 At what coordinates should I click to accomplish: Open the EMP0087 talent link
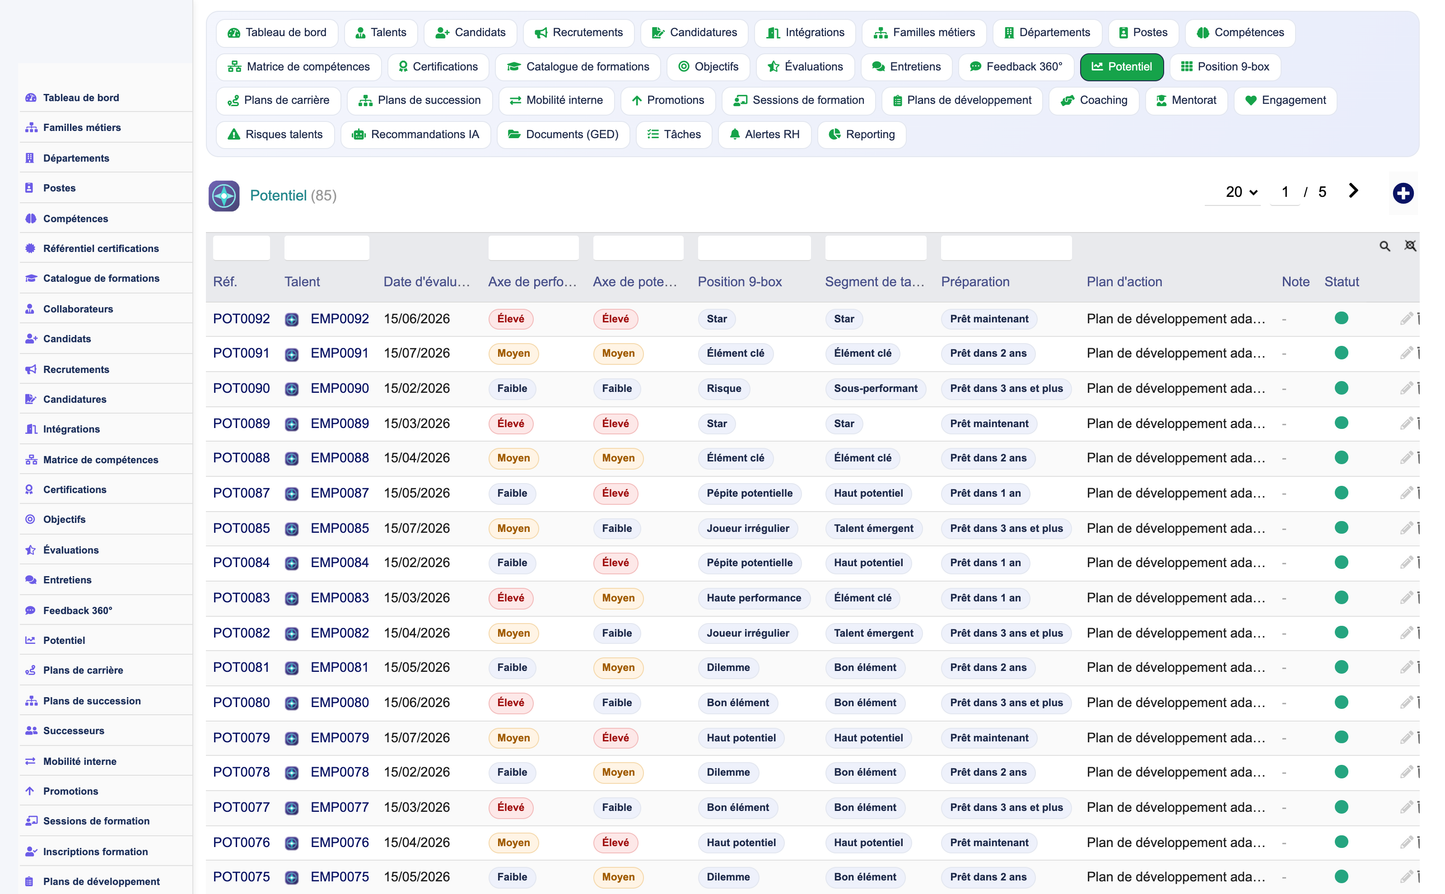[x=340, y=493]
